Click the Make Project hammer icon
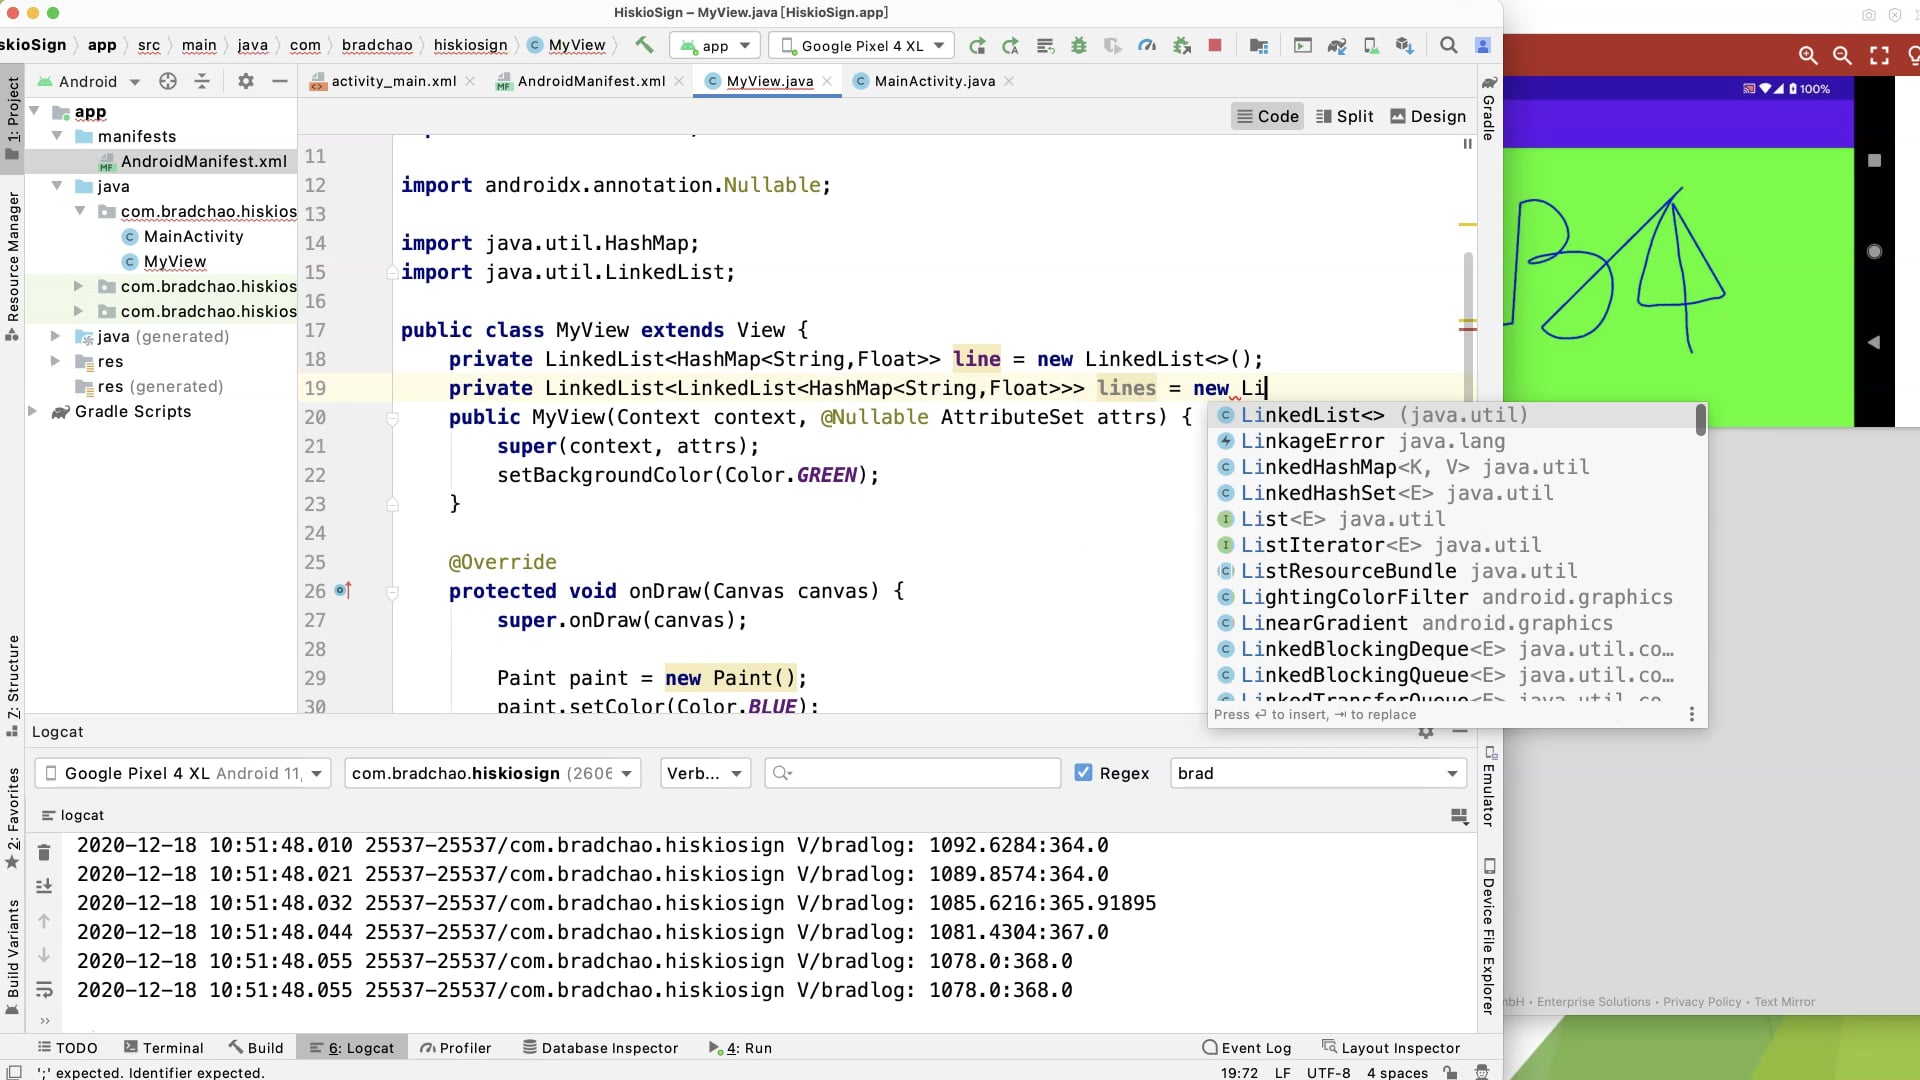 (644, 45)
